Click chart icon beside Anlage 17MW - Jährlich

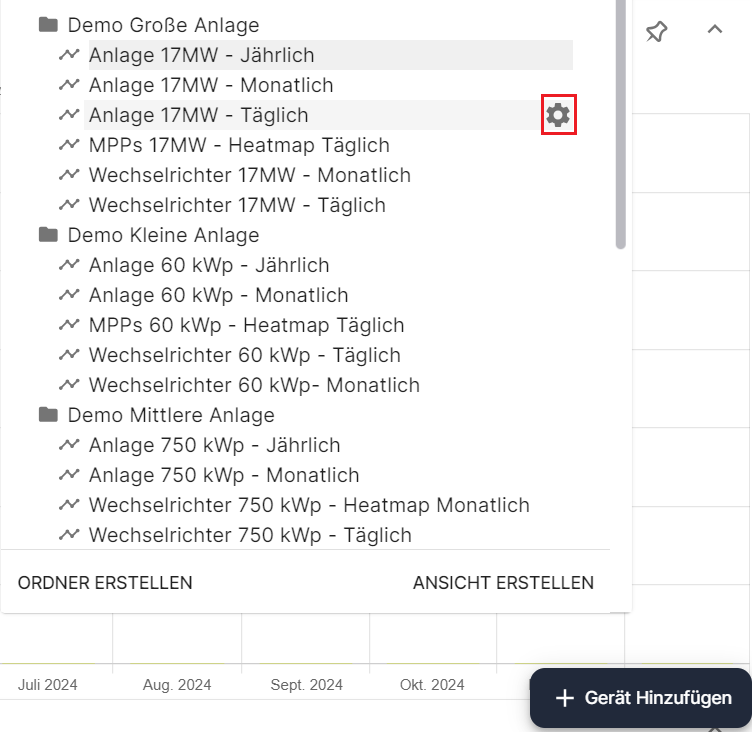(x=69, y=55)
